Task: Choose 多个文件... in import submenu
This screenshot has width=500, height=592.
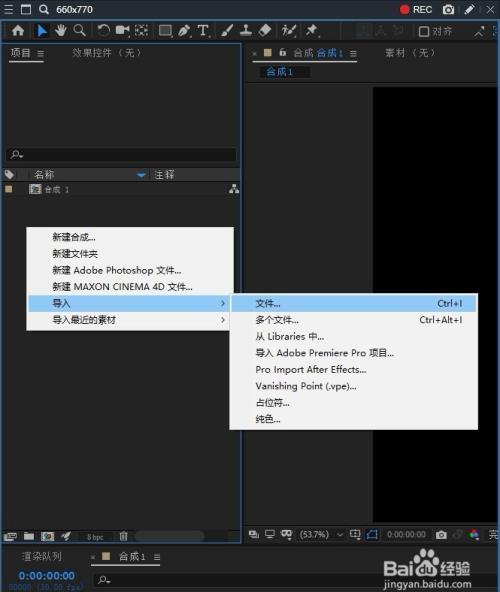Action: pos(353,320)
